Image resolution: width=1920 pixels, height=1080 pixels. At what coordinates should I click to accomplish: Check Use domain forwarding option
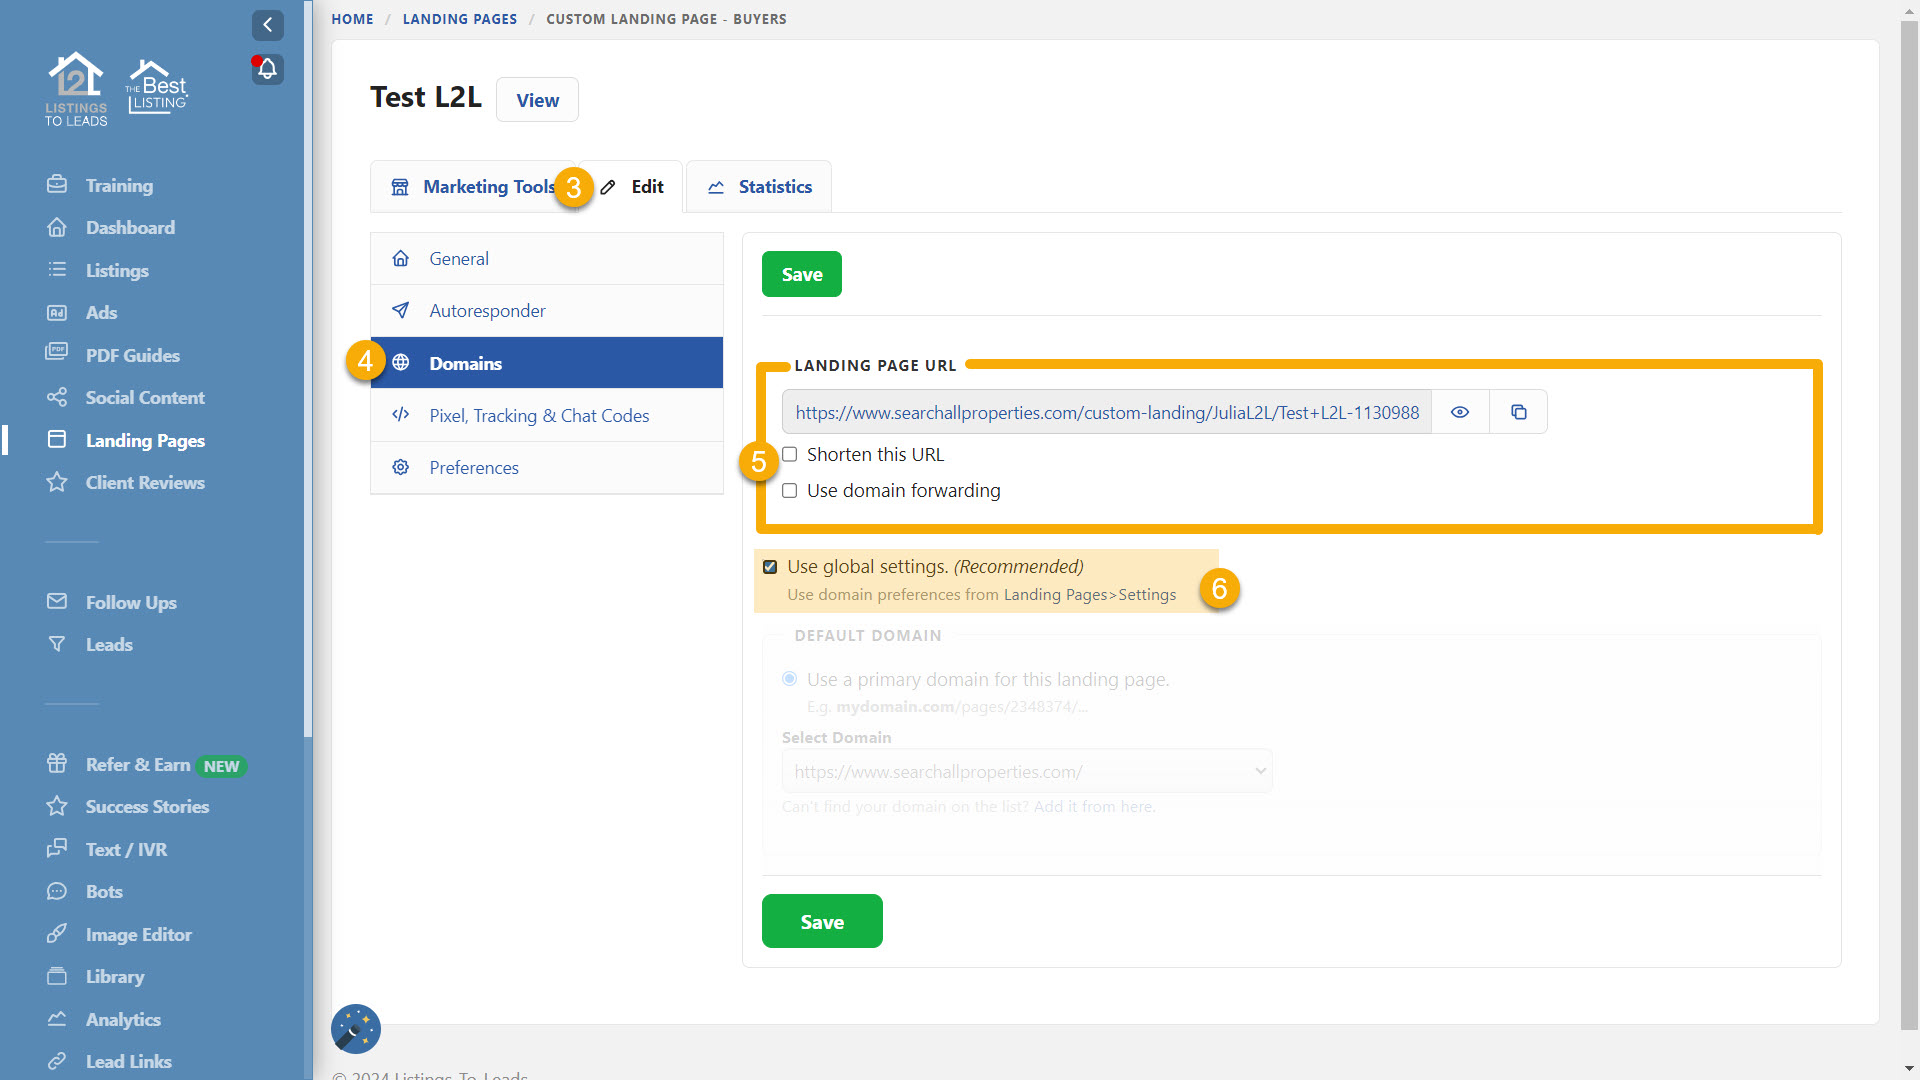click(790, 491)
